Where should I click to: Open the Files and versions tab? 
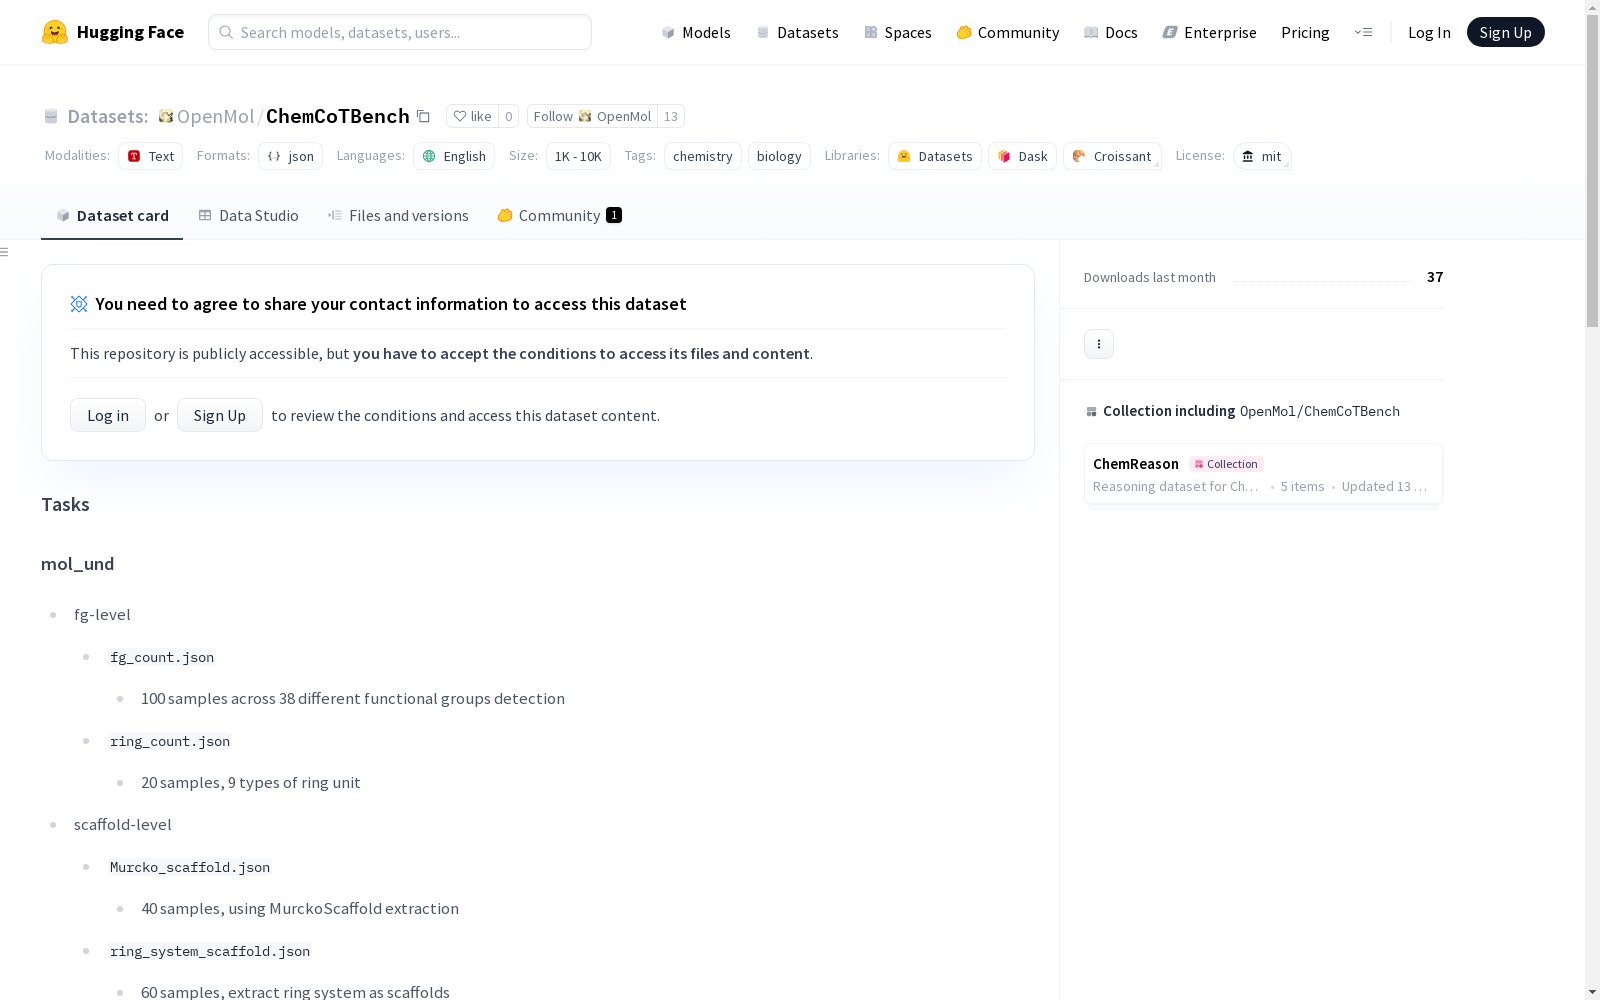(x=398, y=216)
